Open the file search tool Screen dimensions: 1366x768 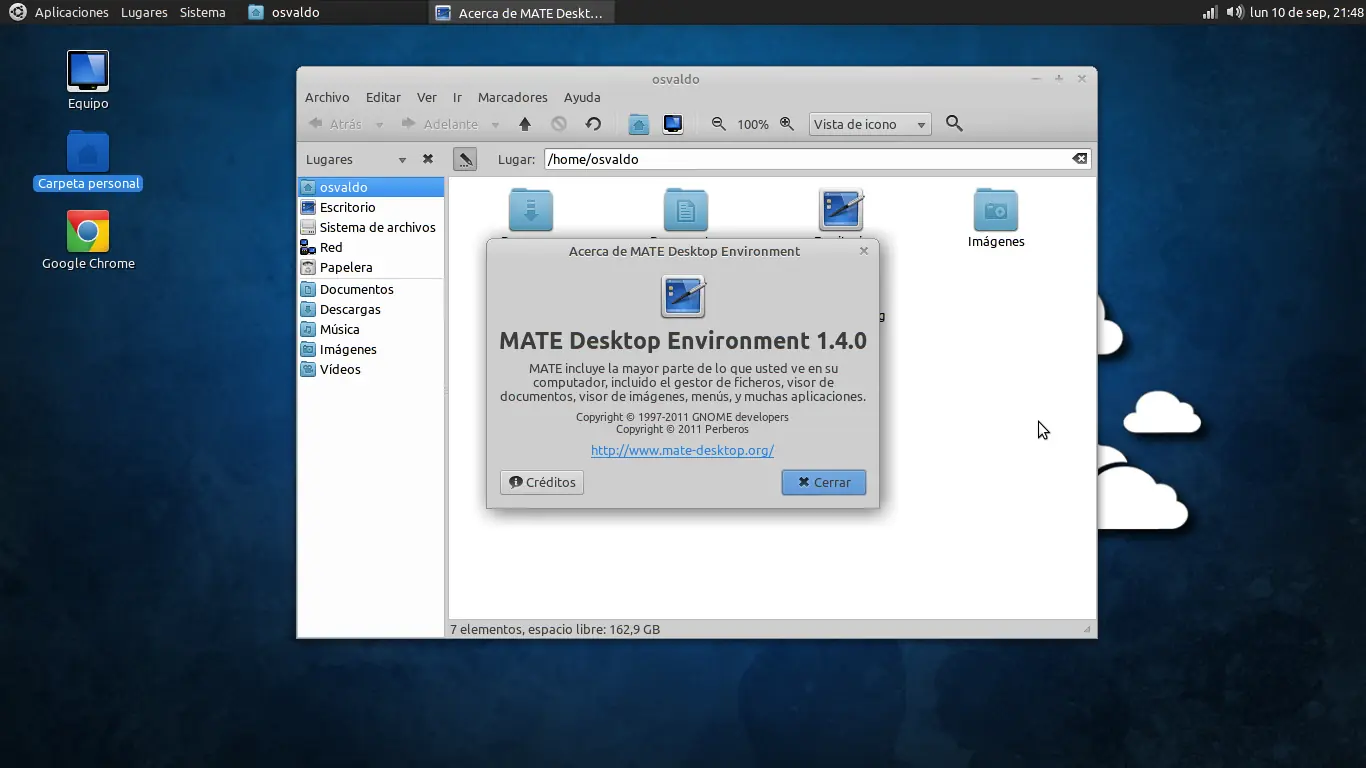954,124
